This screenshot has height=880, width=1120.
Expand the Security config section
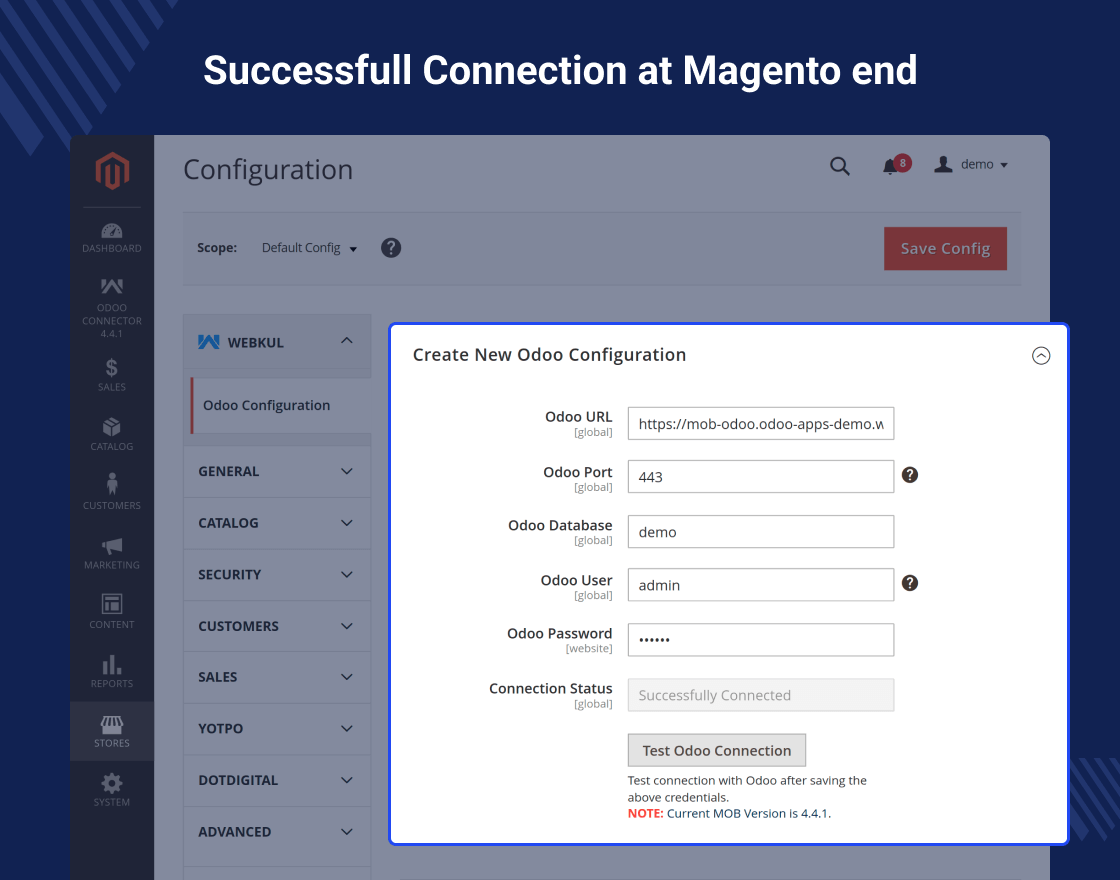point(277,574)
